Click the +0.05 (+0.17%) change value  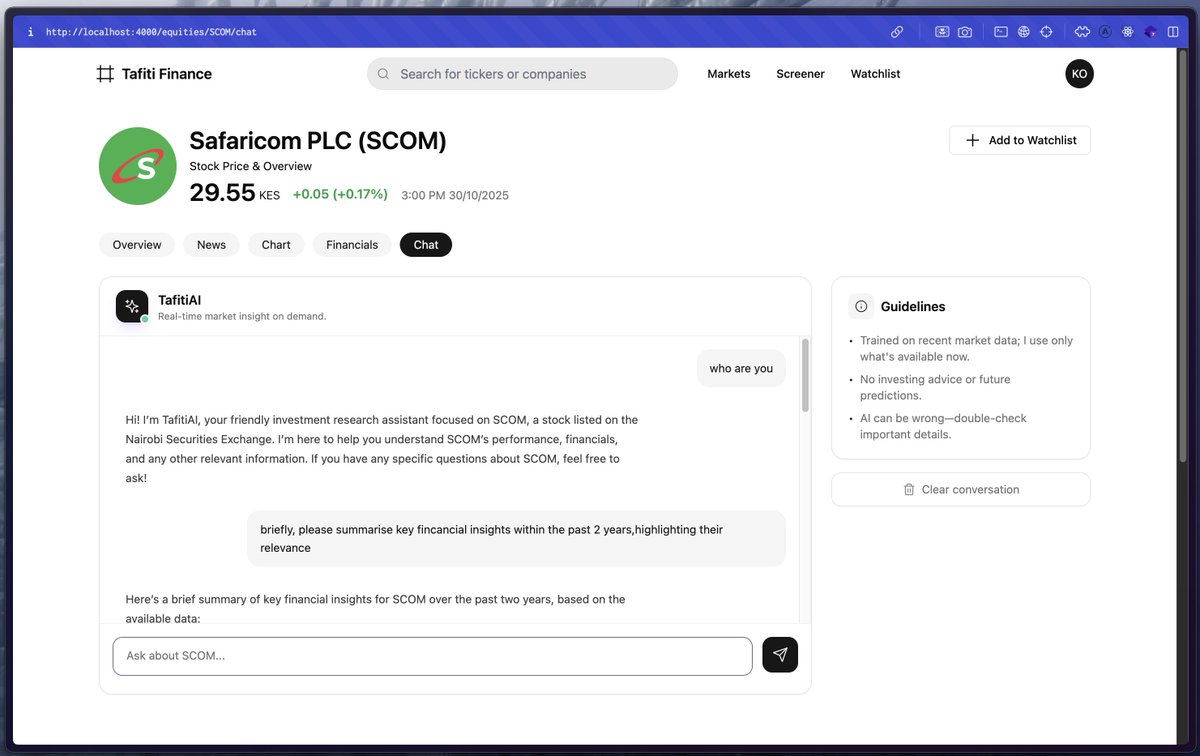pyautogui.click(x=340, y=194)
